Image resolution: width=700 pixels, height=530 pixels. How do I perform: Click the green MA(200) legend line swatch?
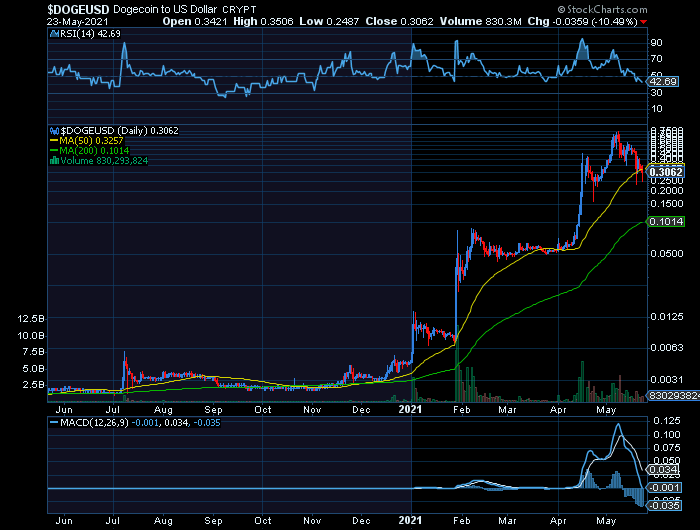(x=54, y=150)
